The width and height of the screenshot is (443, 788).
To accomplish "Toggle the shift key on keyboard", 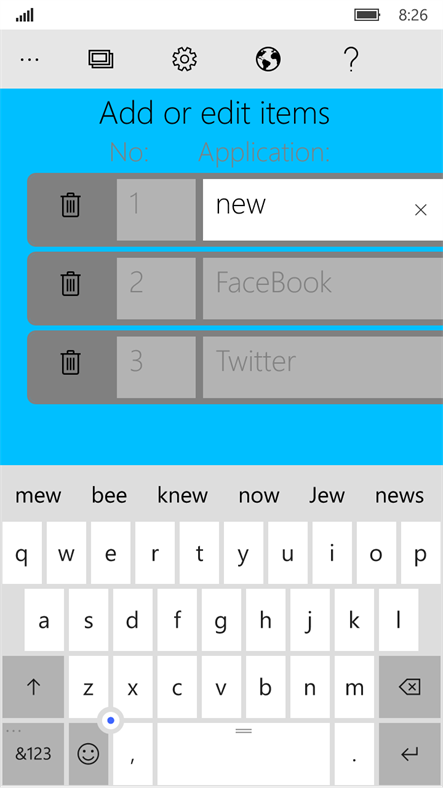I will (x=33, y=687).
